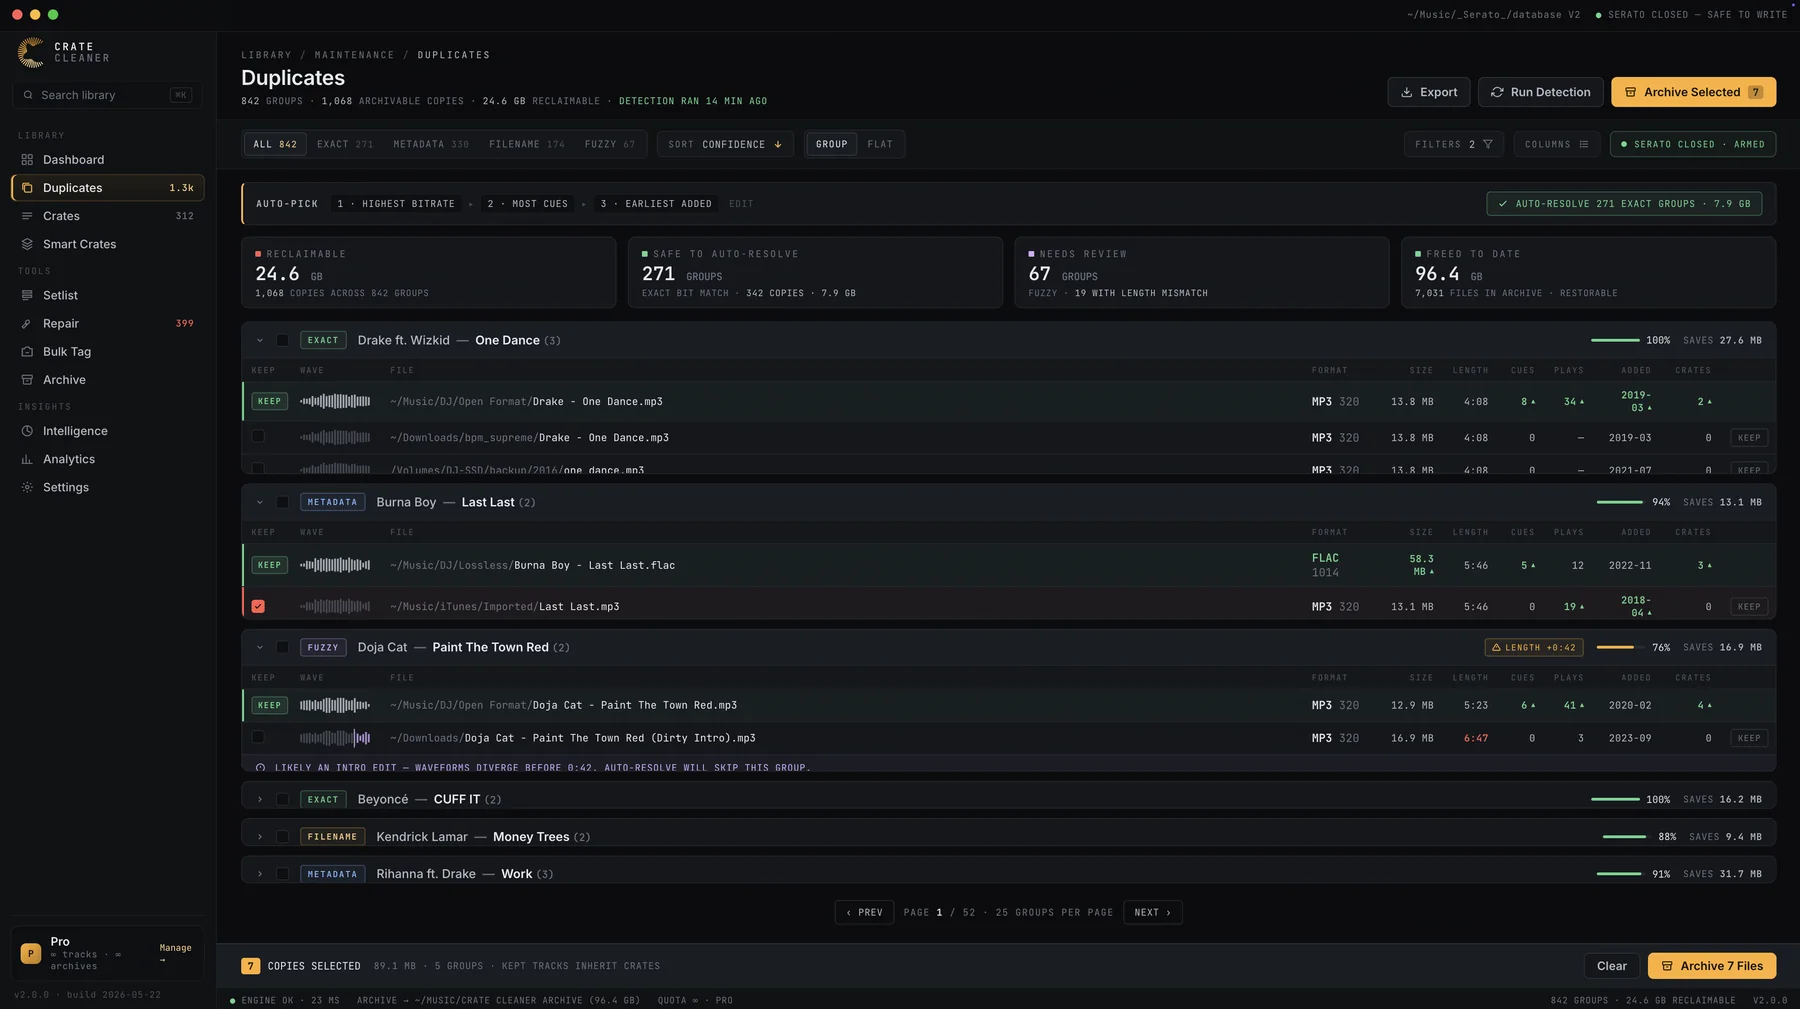Viewport: 1800px width, 1009px height.
Task: Open the Sort Confidence dropdown
Action: (725, 144)
